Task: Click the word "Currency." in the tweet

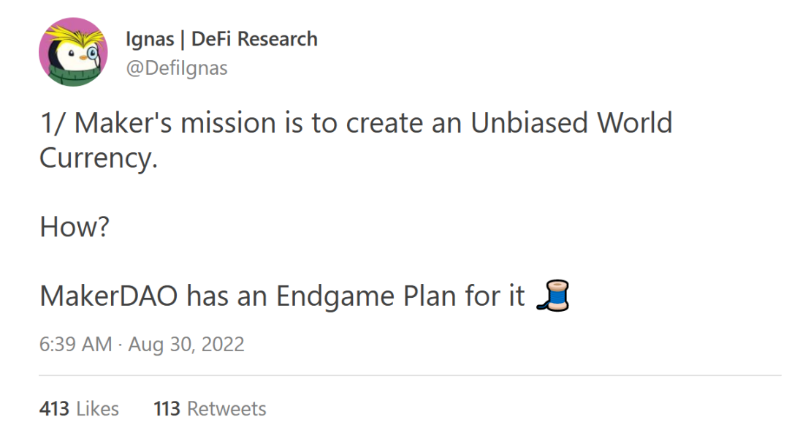Action: [99, 159]
